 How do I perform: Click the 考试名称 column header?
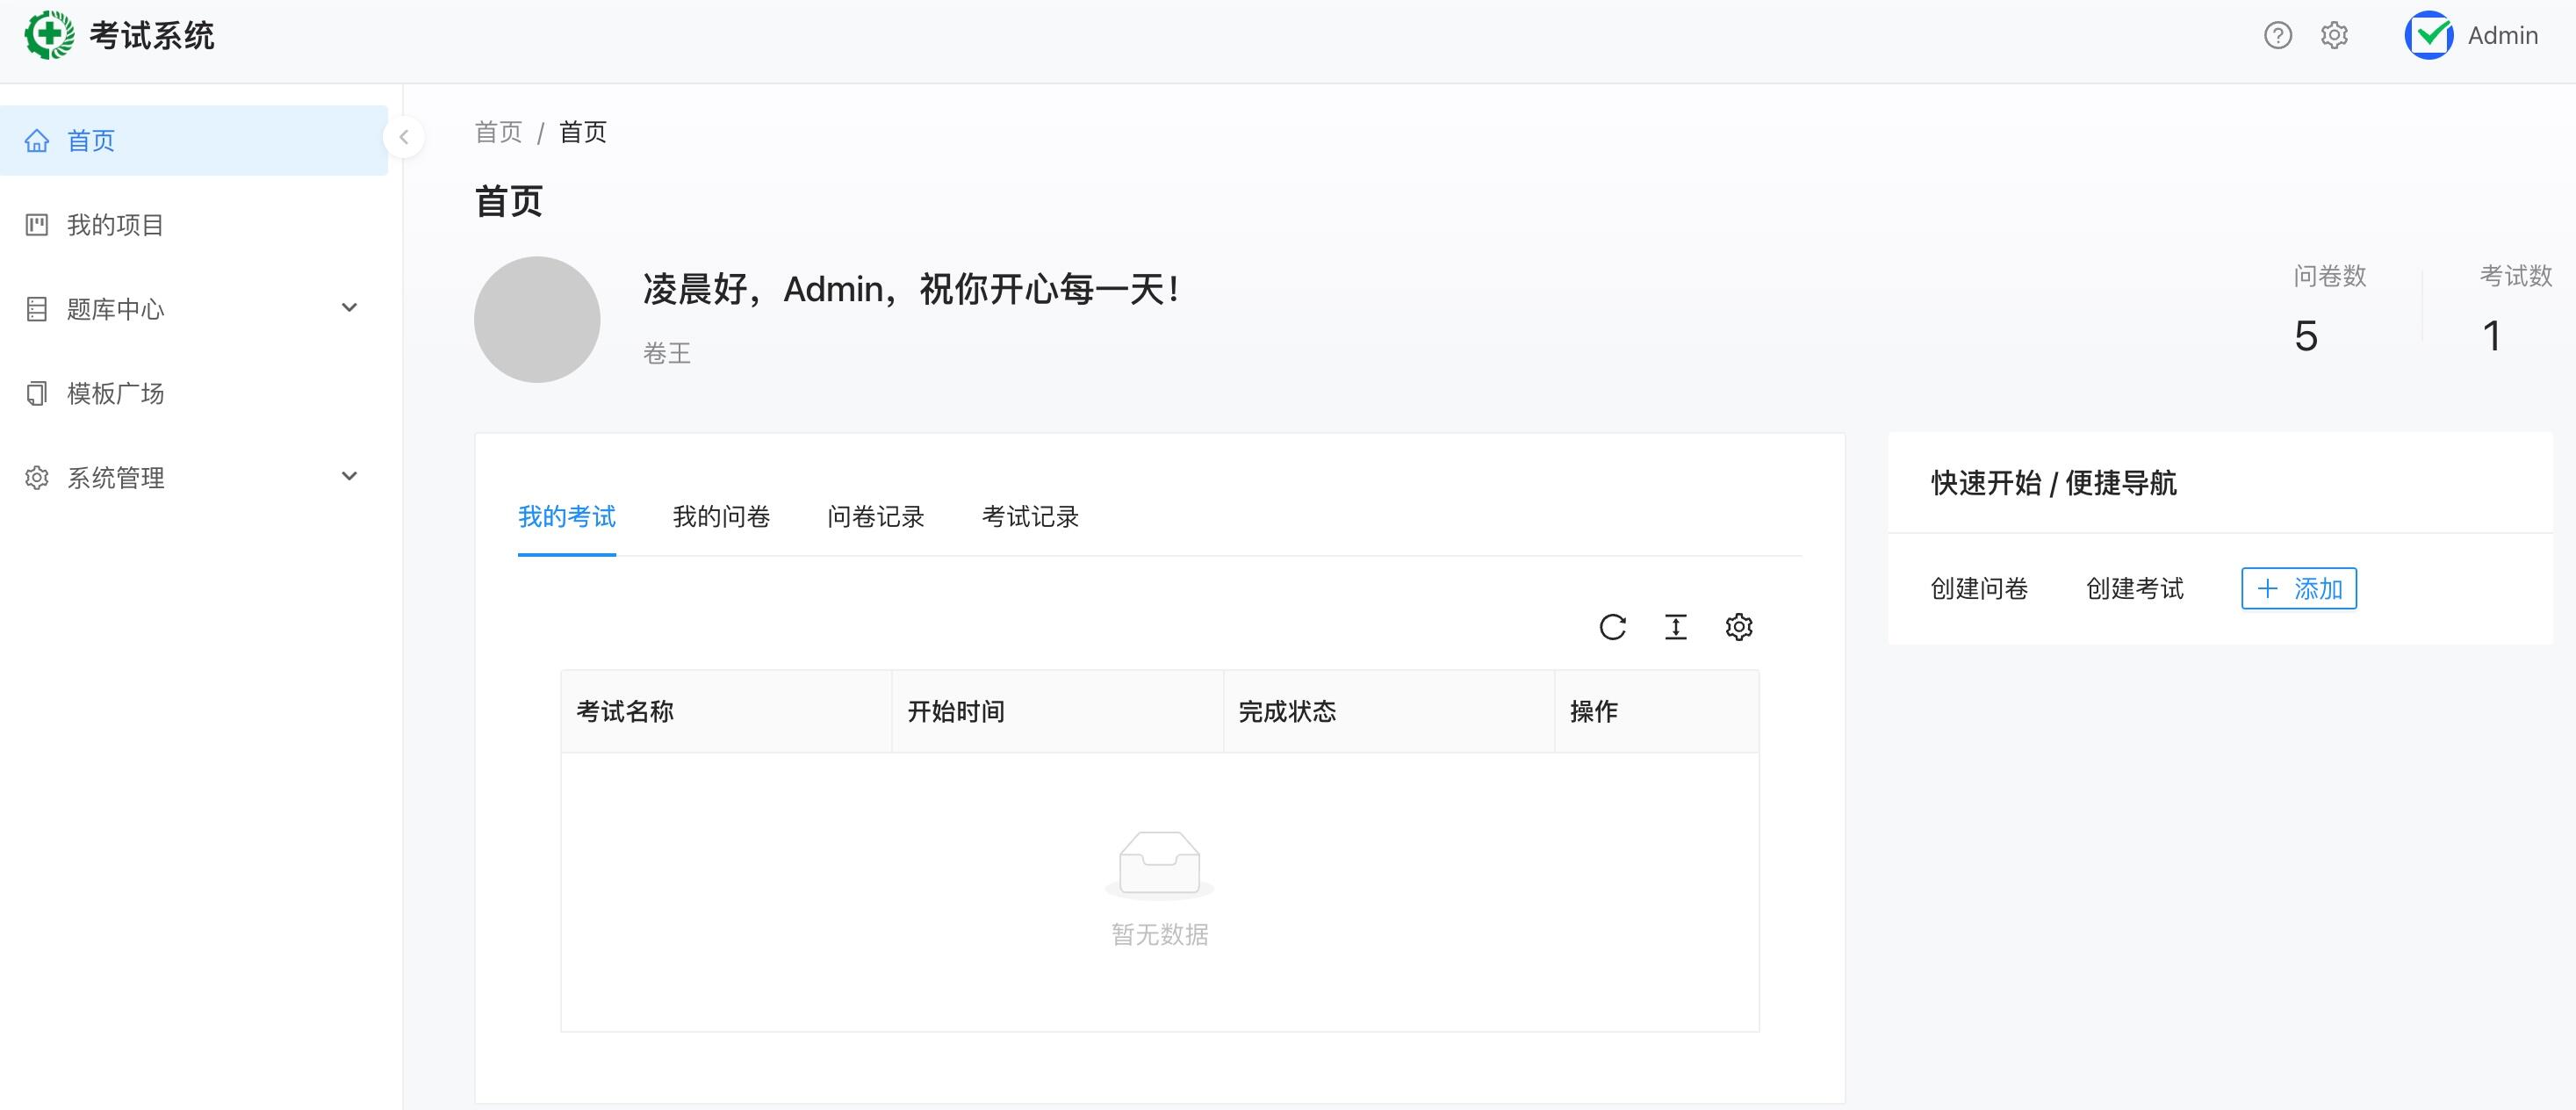(727, 711)
